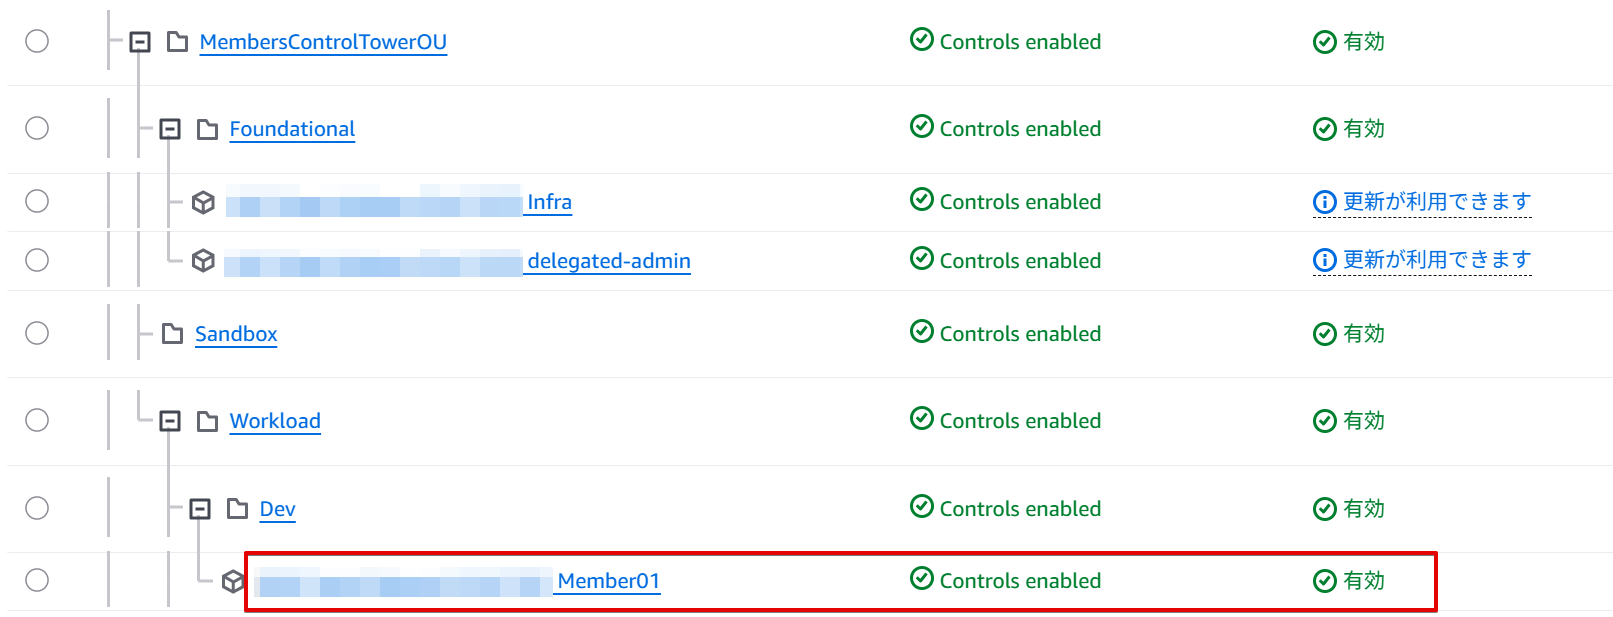Collapse the MembersControlTowerOU tree node
Image resolution: width=1613 pixels, height=617 pixels.
pyautogui.click(x=140, y=42)
